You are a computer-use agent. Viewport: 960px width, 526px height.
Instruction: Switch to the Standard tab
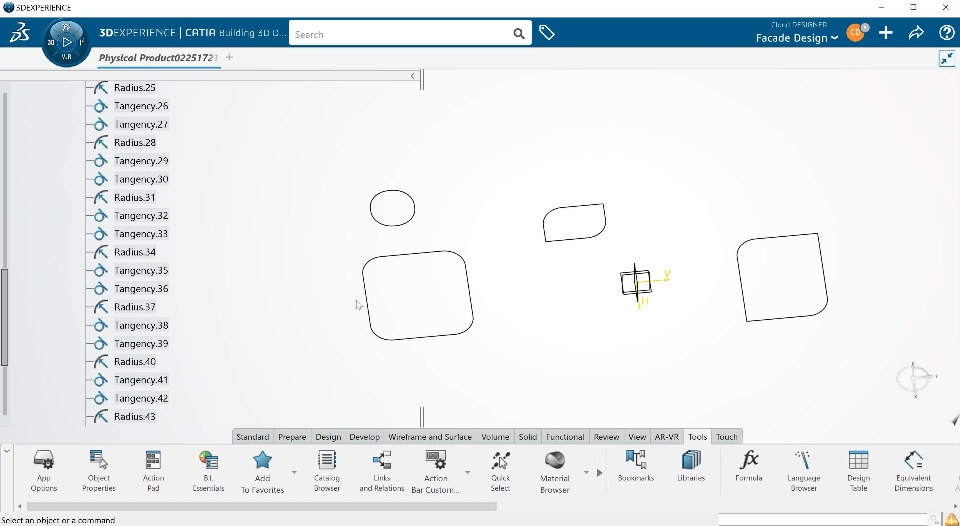(252, 437)
